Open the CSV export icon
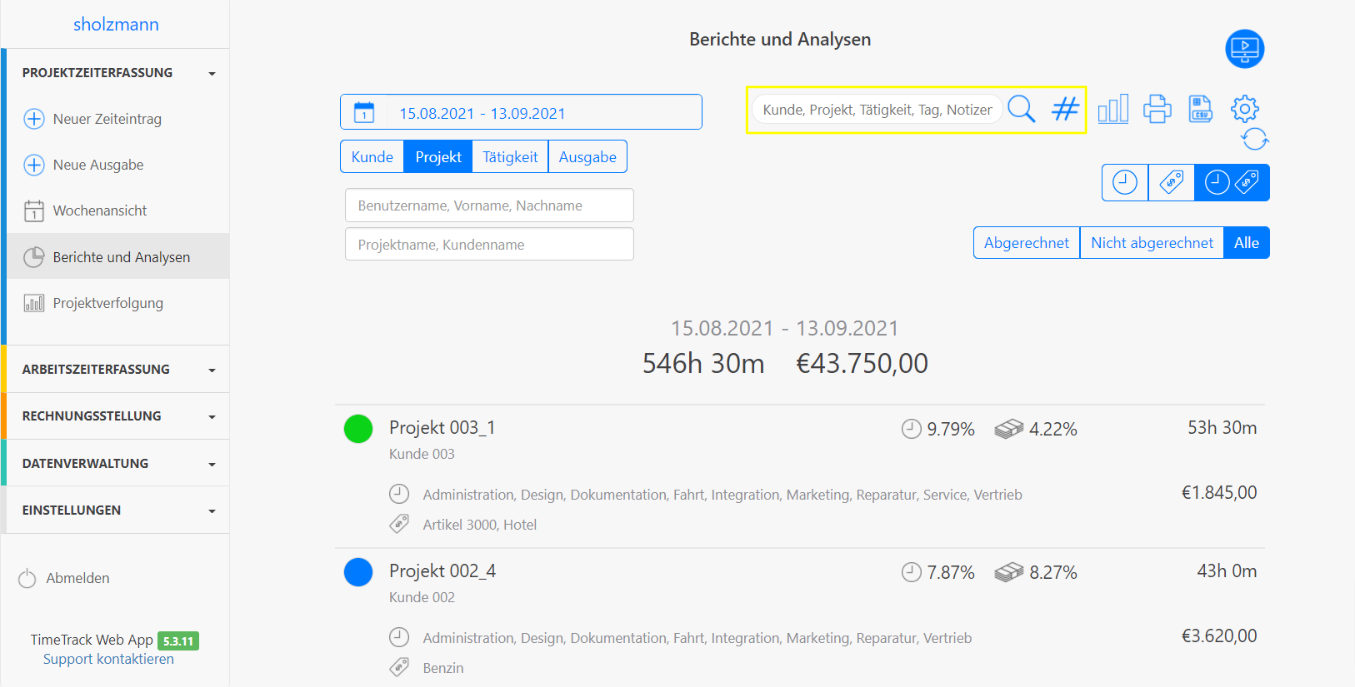This screenshot has width=1355, height=687. click(1200, 109)
